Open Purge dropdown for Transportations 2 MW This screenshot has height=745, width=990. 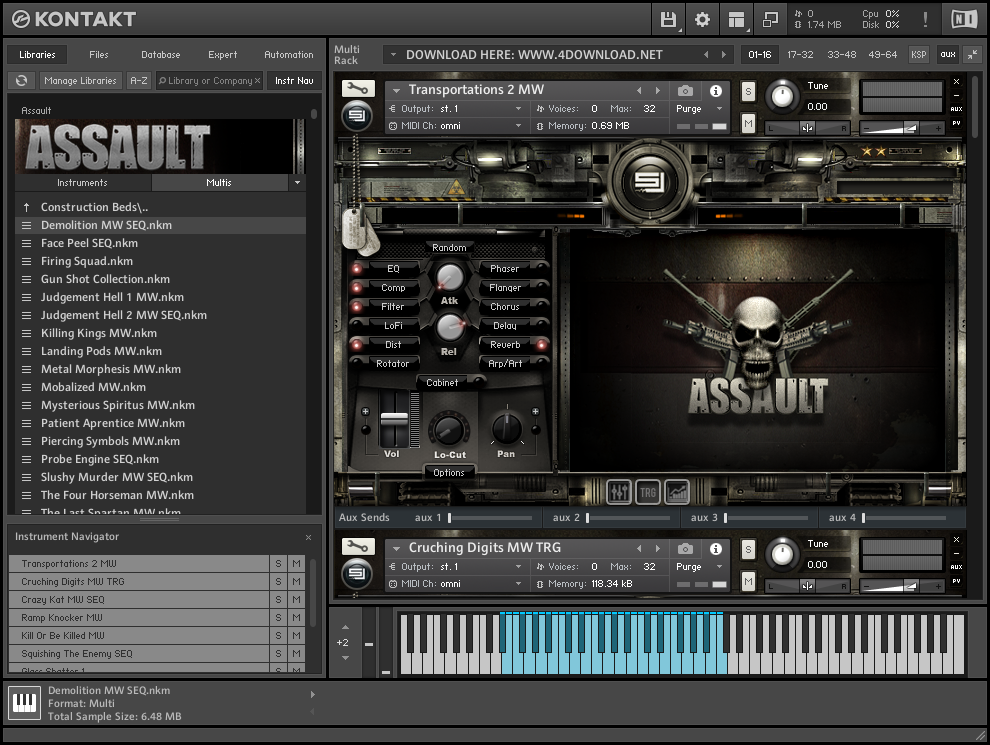click(x=719, y=109)
